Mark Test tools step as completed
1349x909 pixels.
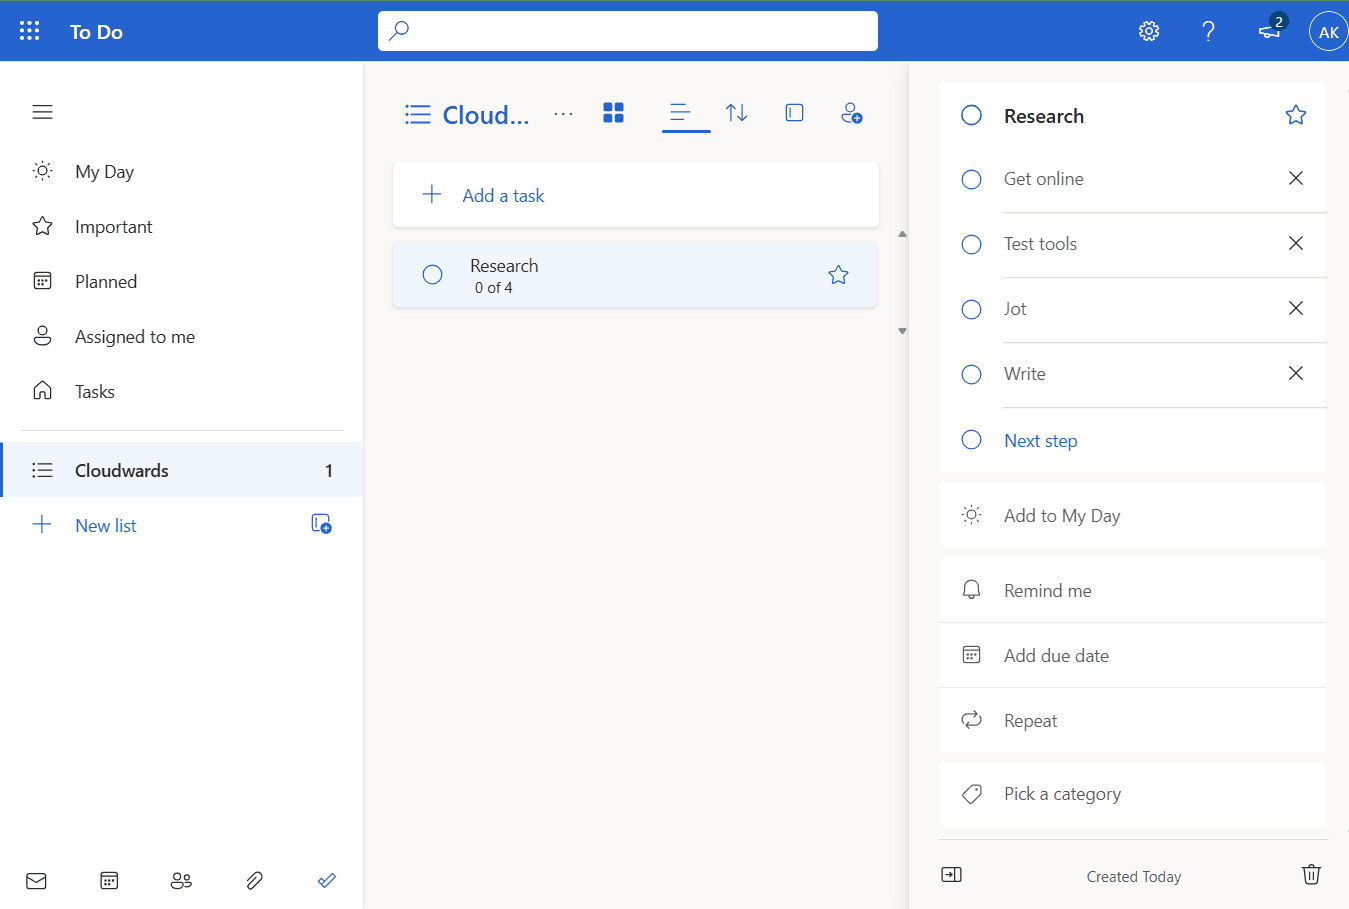point(971,244)
